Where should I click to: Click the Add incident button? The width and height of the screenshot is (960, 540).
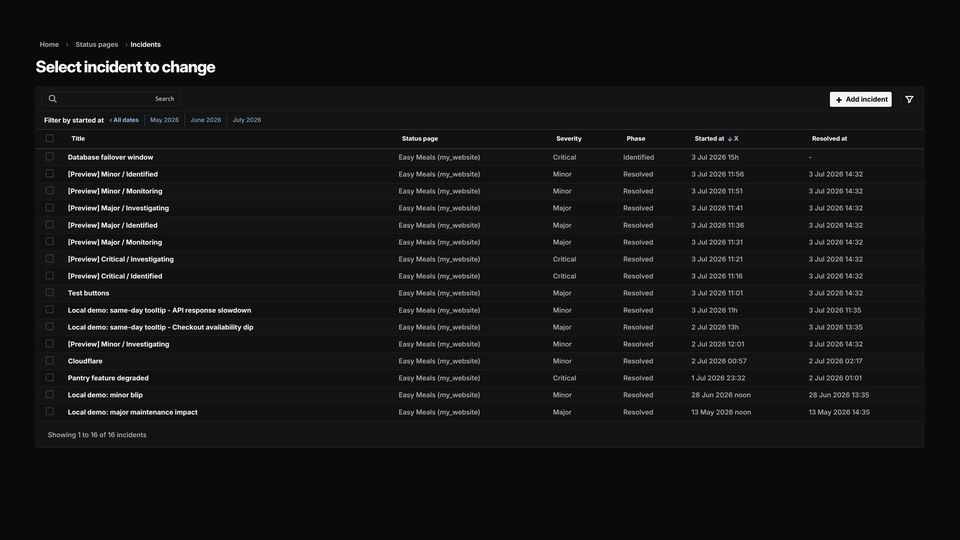click(x=860, y=99)
